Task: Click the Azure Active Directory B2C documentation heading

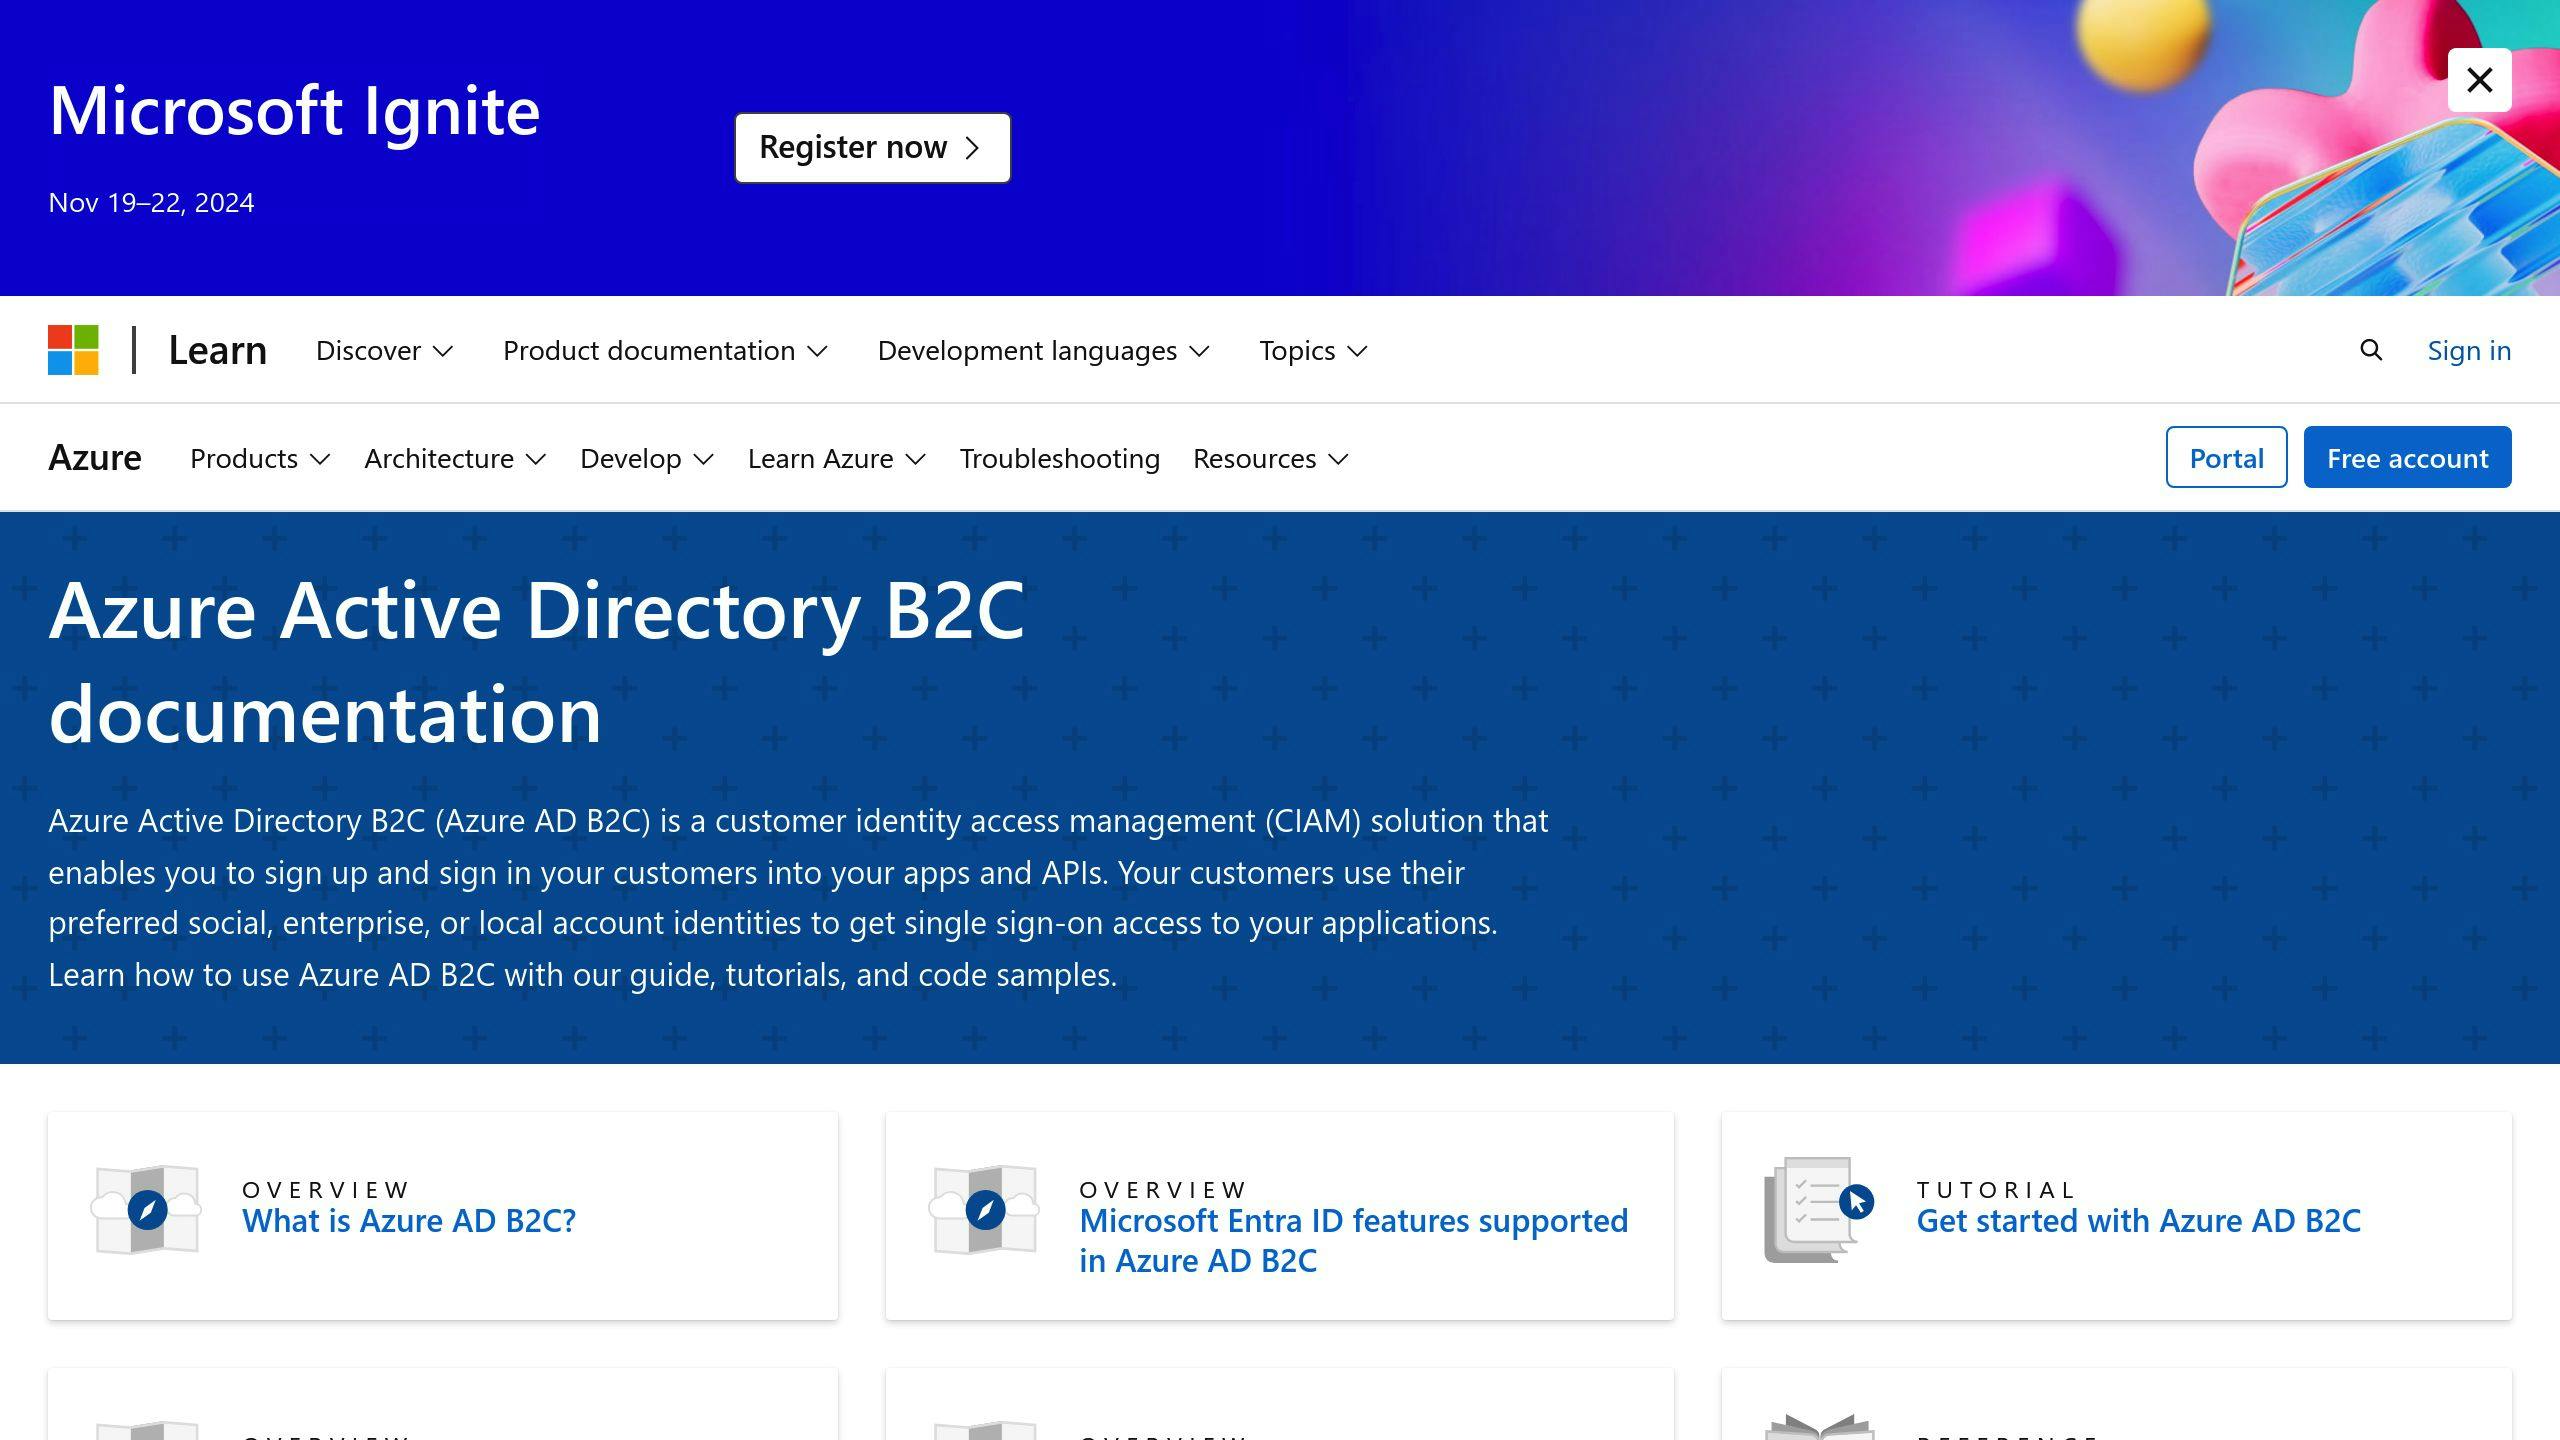Action: 537,662
